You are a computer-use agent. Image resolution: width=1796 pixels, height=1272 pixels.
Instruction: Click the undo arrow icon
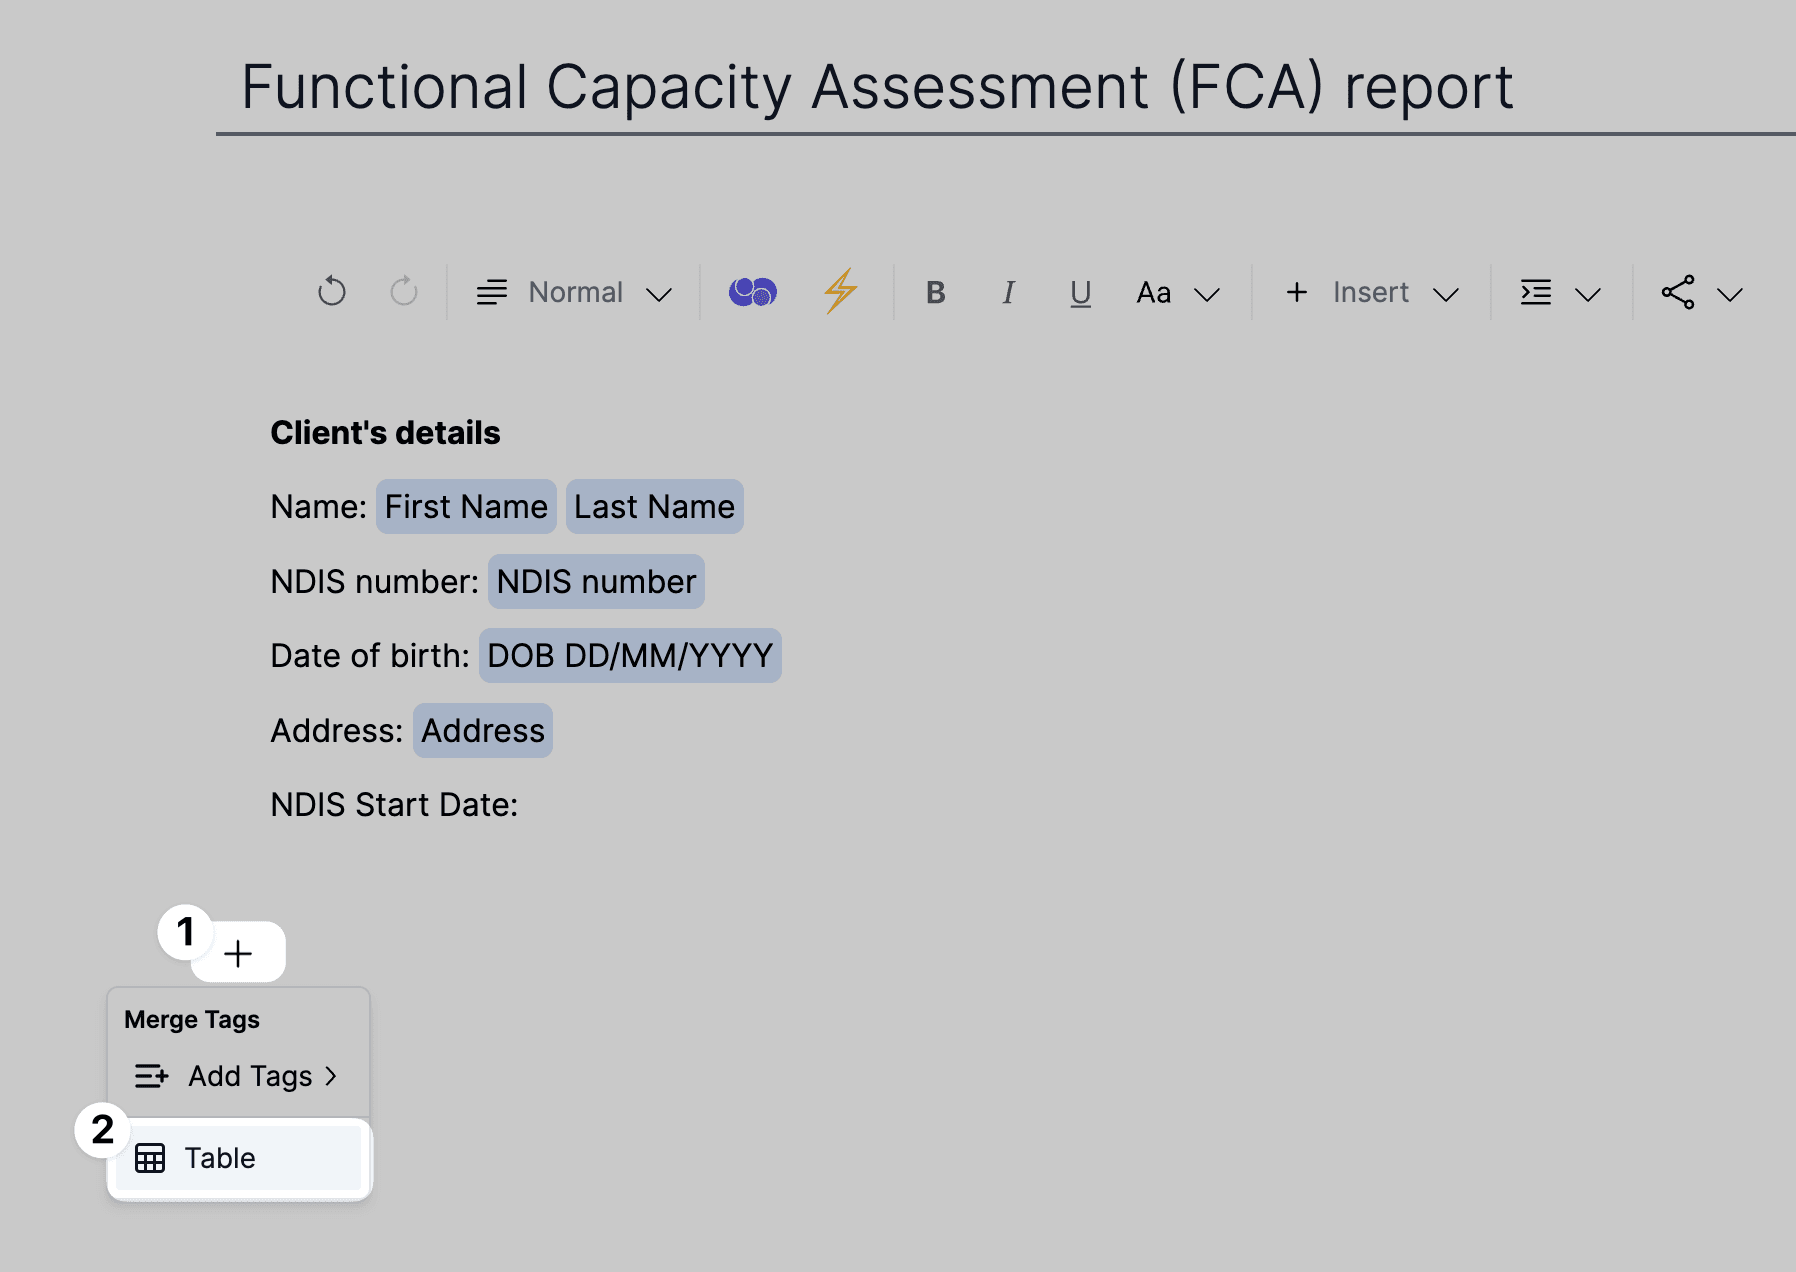(x=331, y=292)
